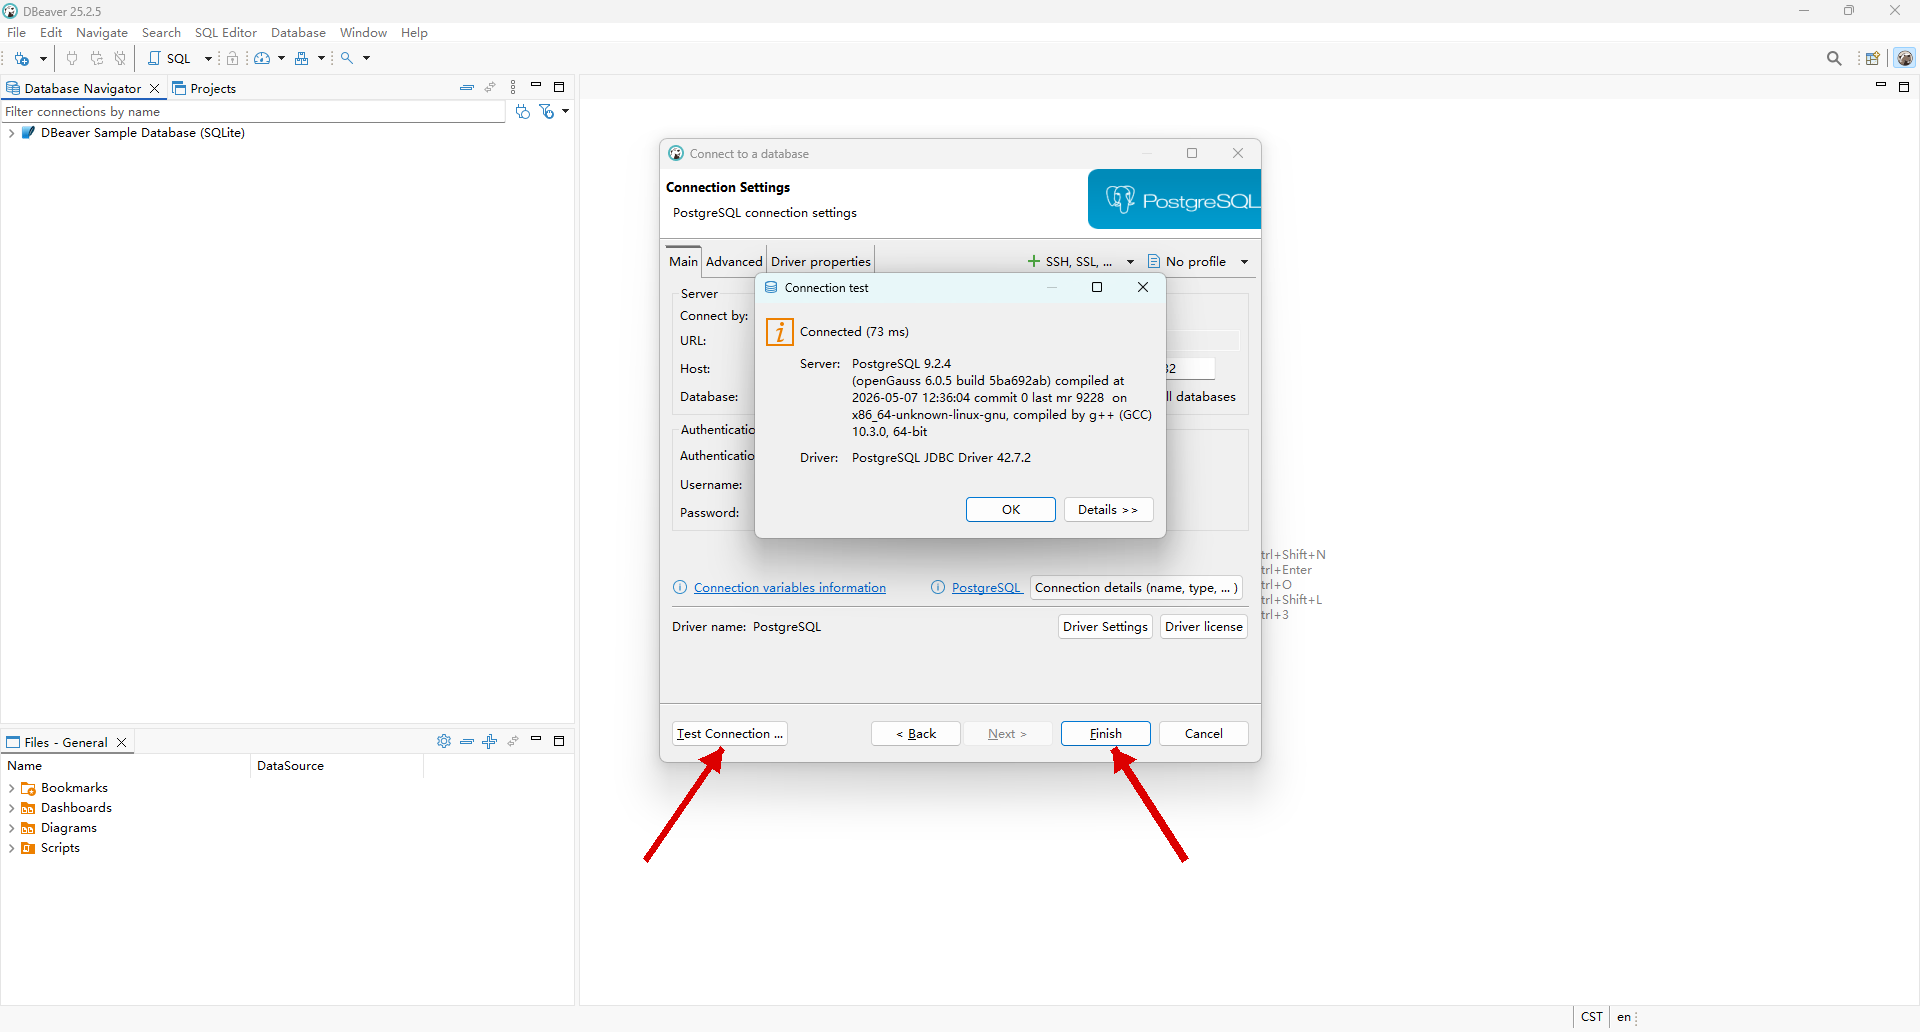Click Details >> button
Viewport: 1920px width, 1032px height.
tap(1108, 510)
